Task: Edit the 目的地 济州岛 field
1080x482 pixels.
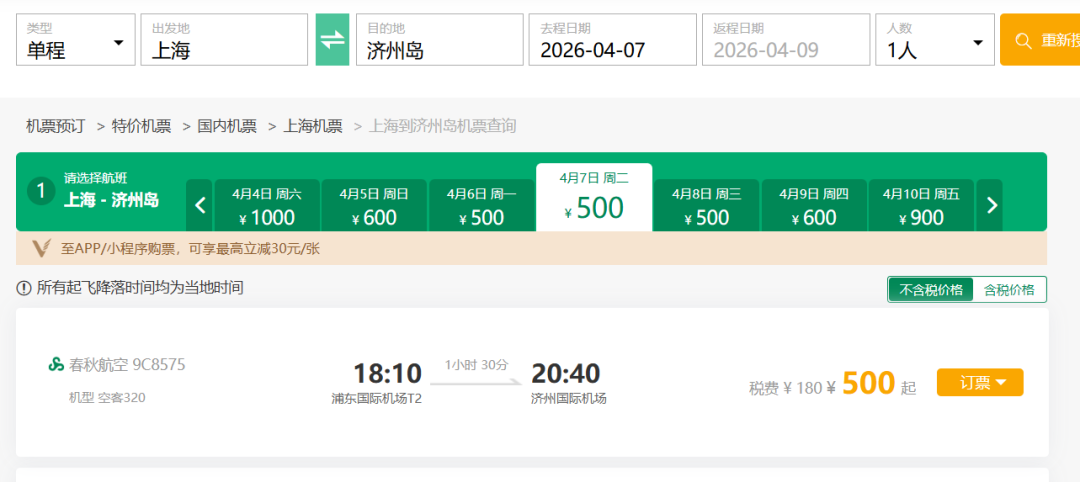Action: (x=439, y=40)
